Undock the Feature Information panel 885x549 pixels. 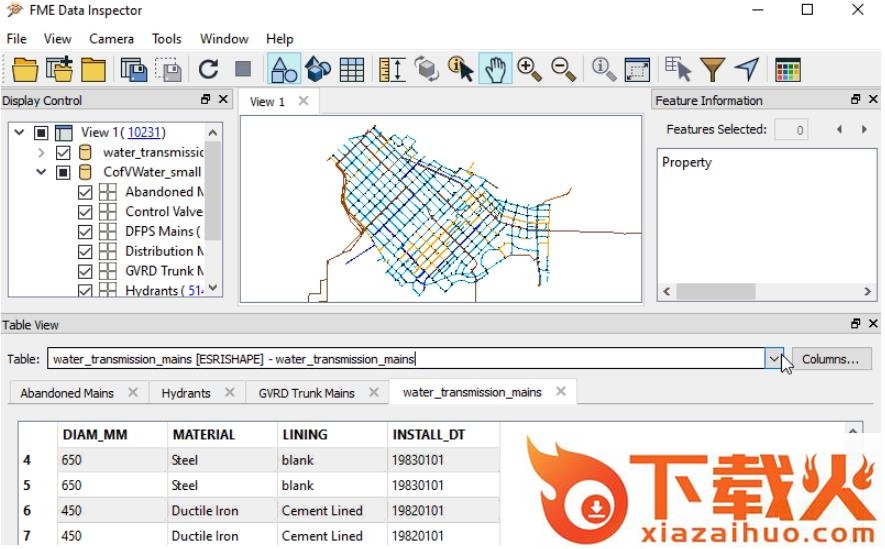pos(856,99)
